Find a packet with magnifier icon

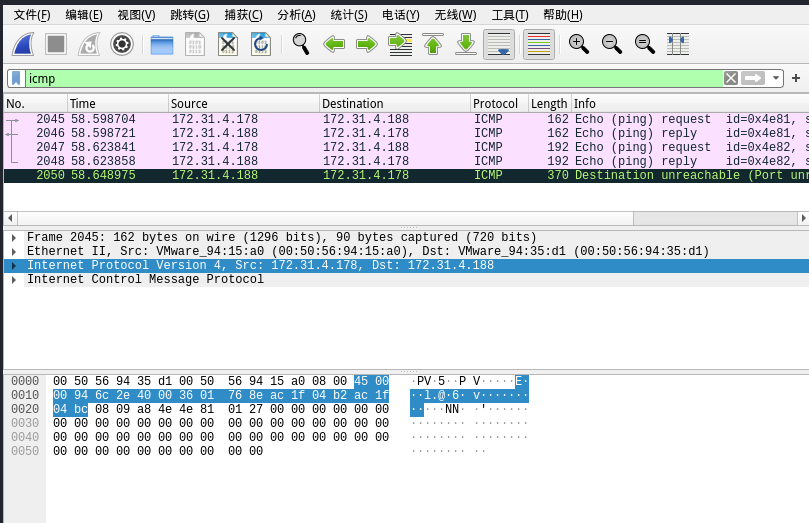click(x=301, y=44)
